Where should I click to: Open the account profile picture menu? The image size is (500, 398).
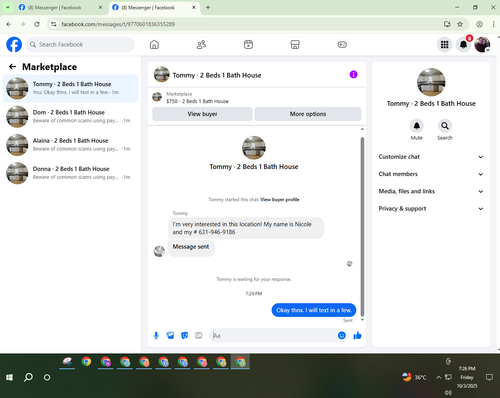tap(482, 45)
